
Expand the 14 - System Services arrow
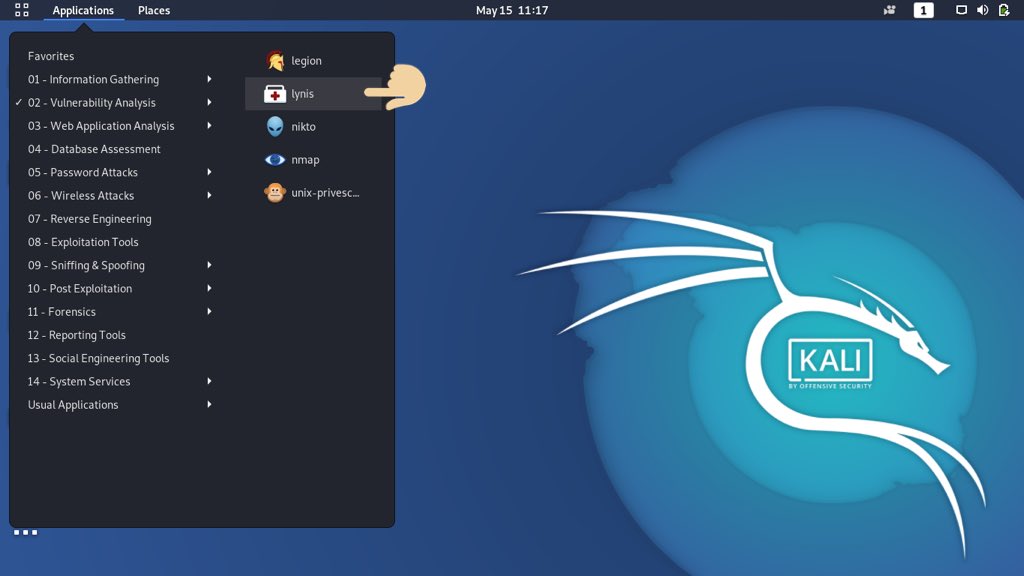(x=209, y=381)
